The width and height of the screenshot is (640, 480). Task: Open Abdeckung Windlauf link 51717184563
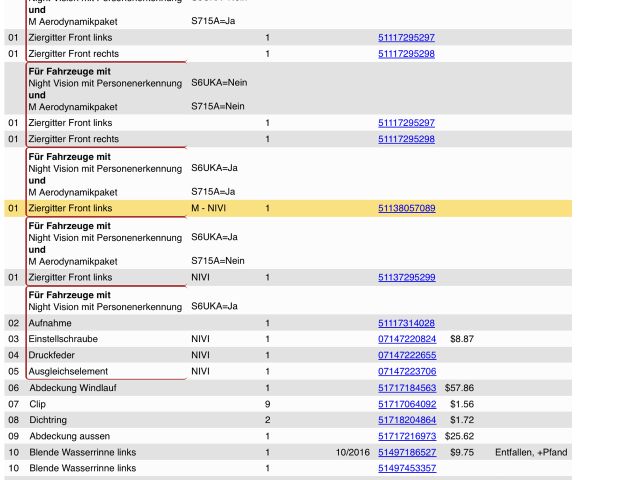click(406, 388)
